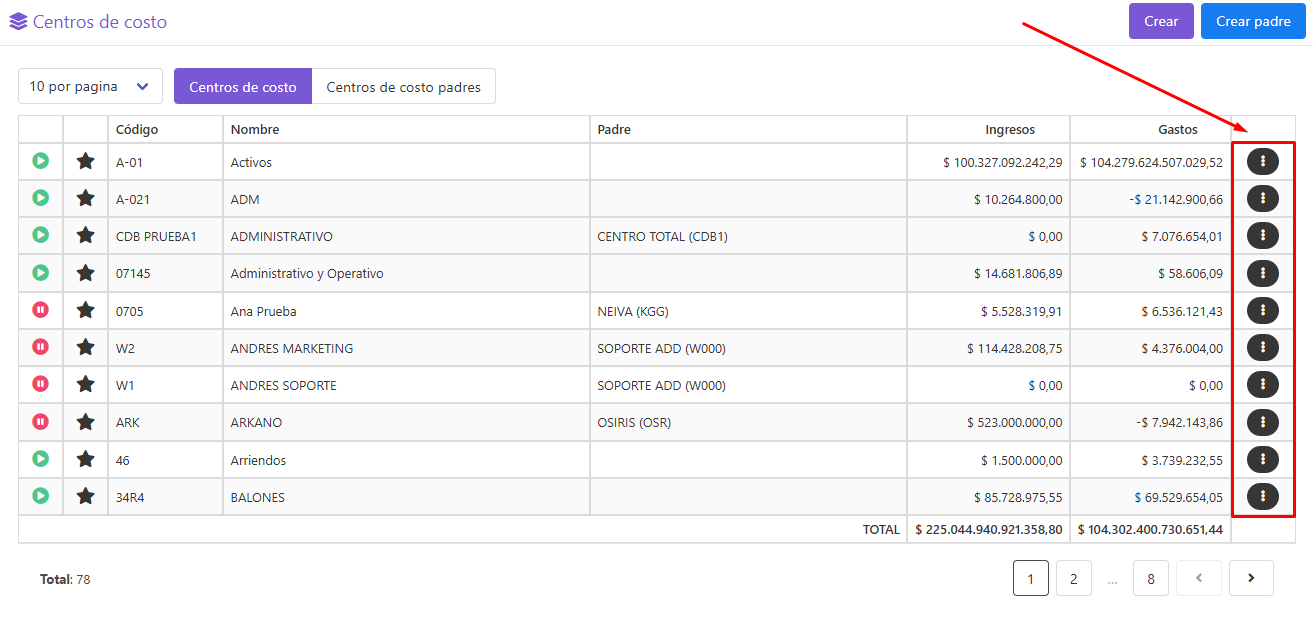Open options menu for Ana Prueba row
The height and width of the screenshot is (631, 1313).
point(1263,310)
